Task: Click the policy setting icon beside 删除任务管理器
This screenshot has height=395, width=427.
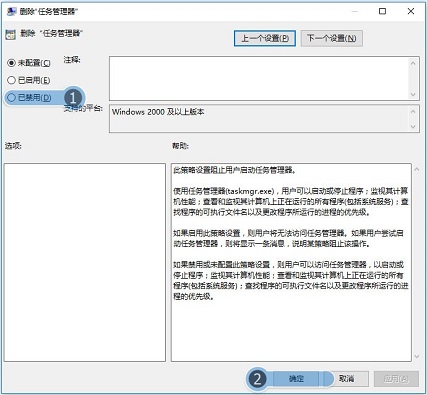Action: (10, 34)
